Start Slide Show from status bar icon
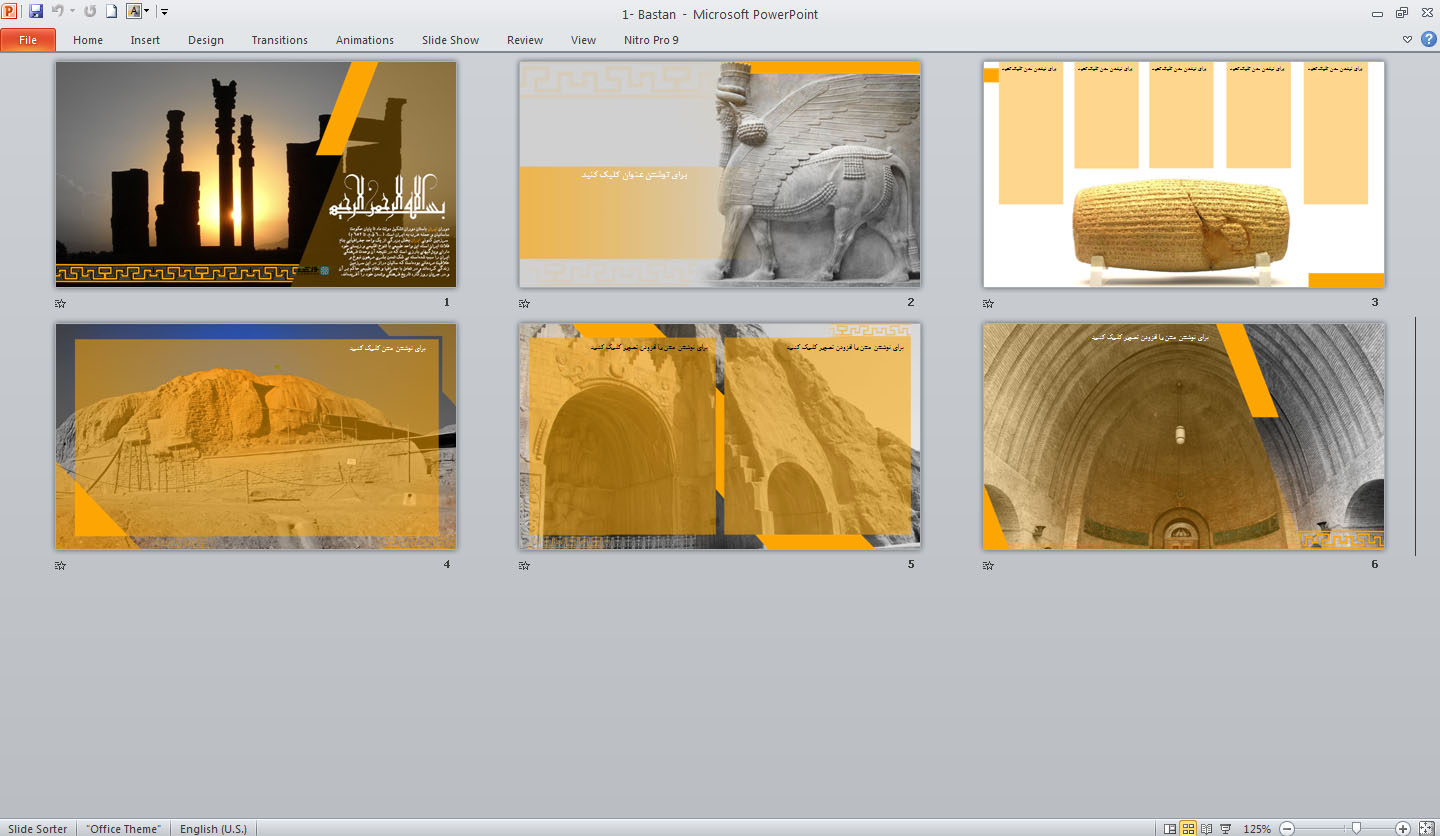 tap(1225, 829)
